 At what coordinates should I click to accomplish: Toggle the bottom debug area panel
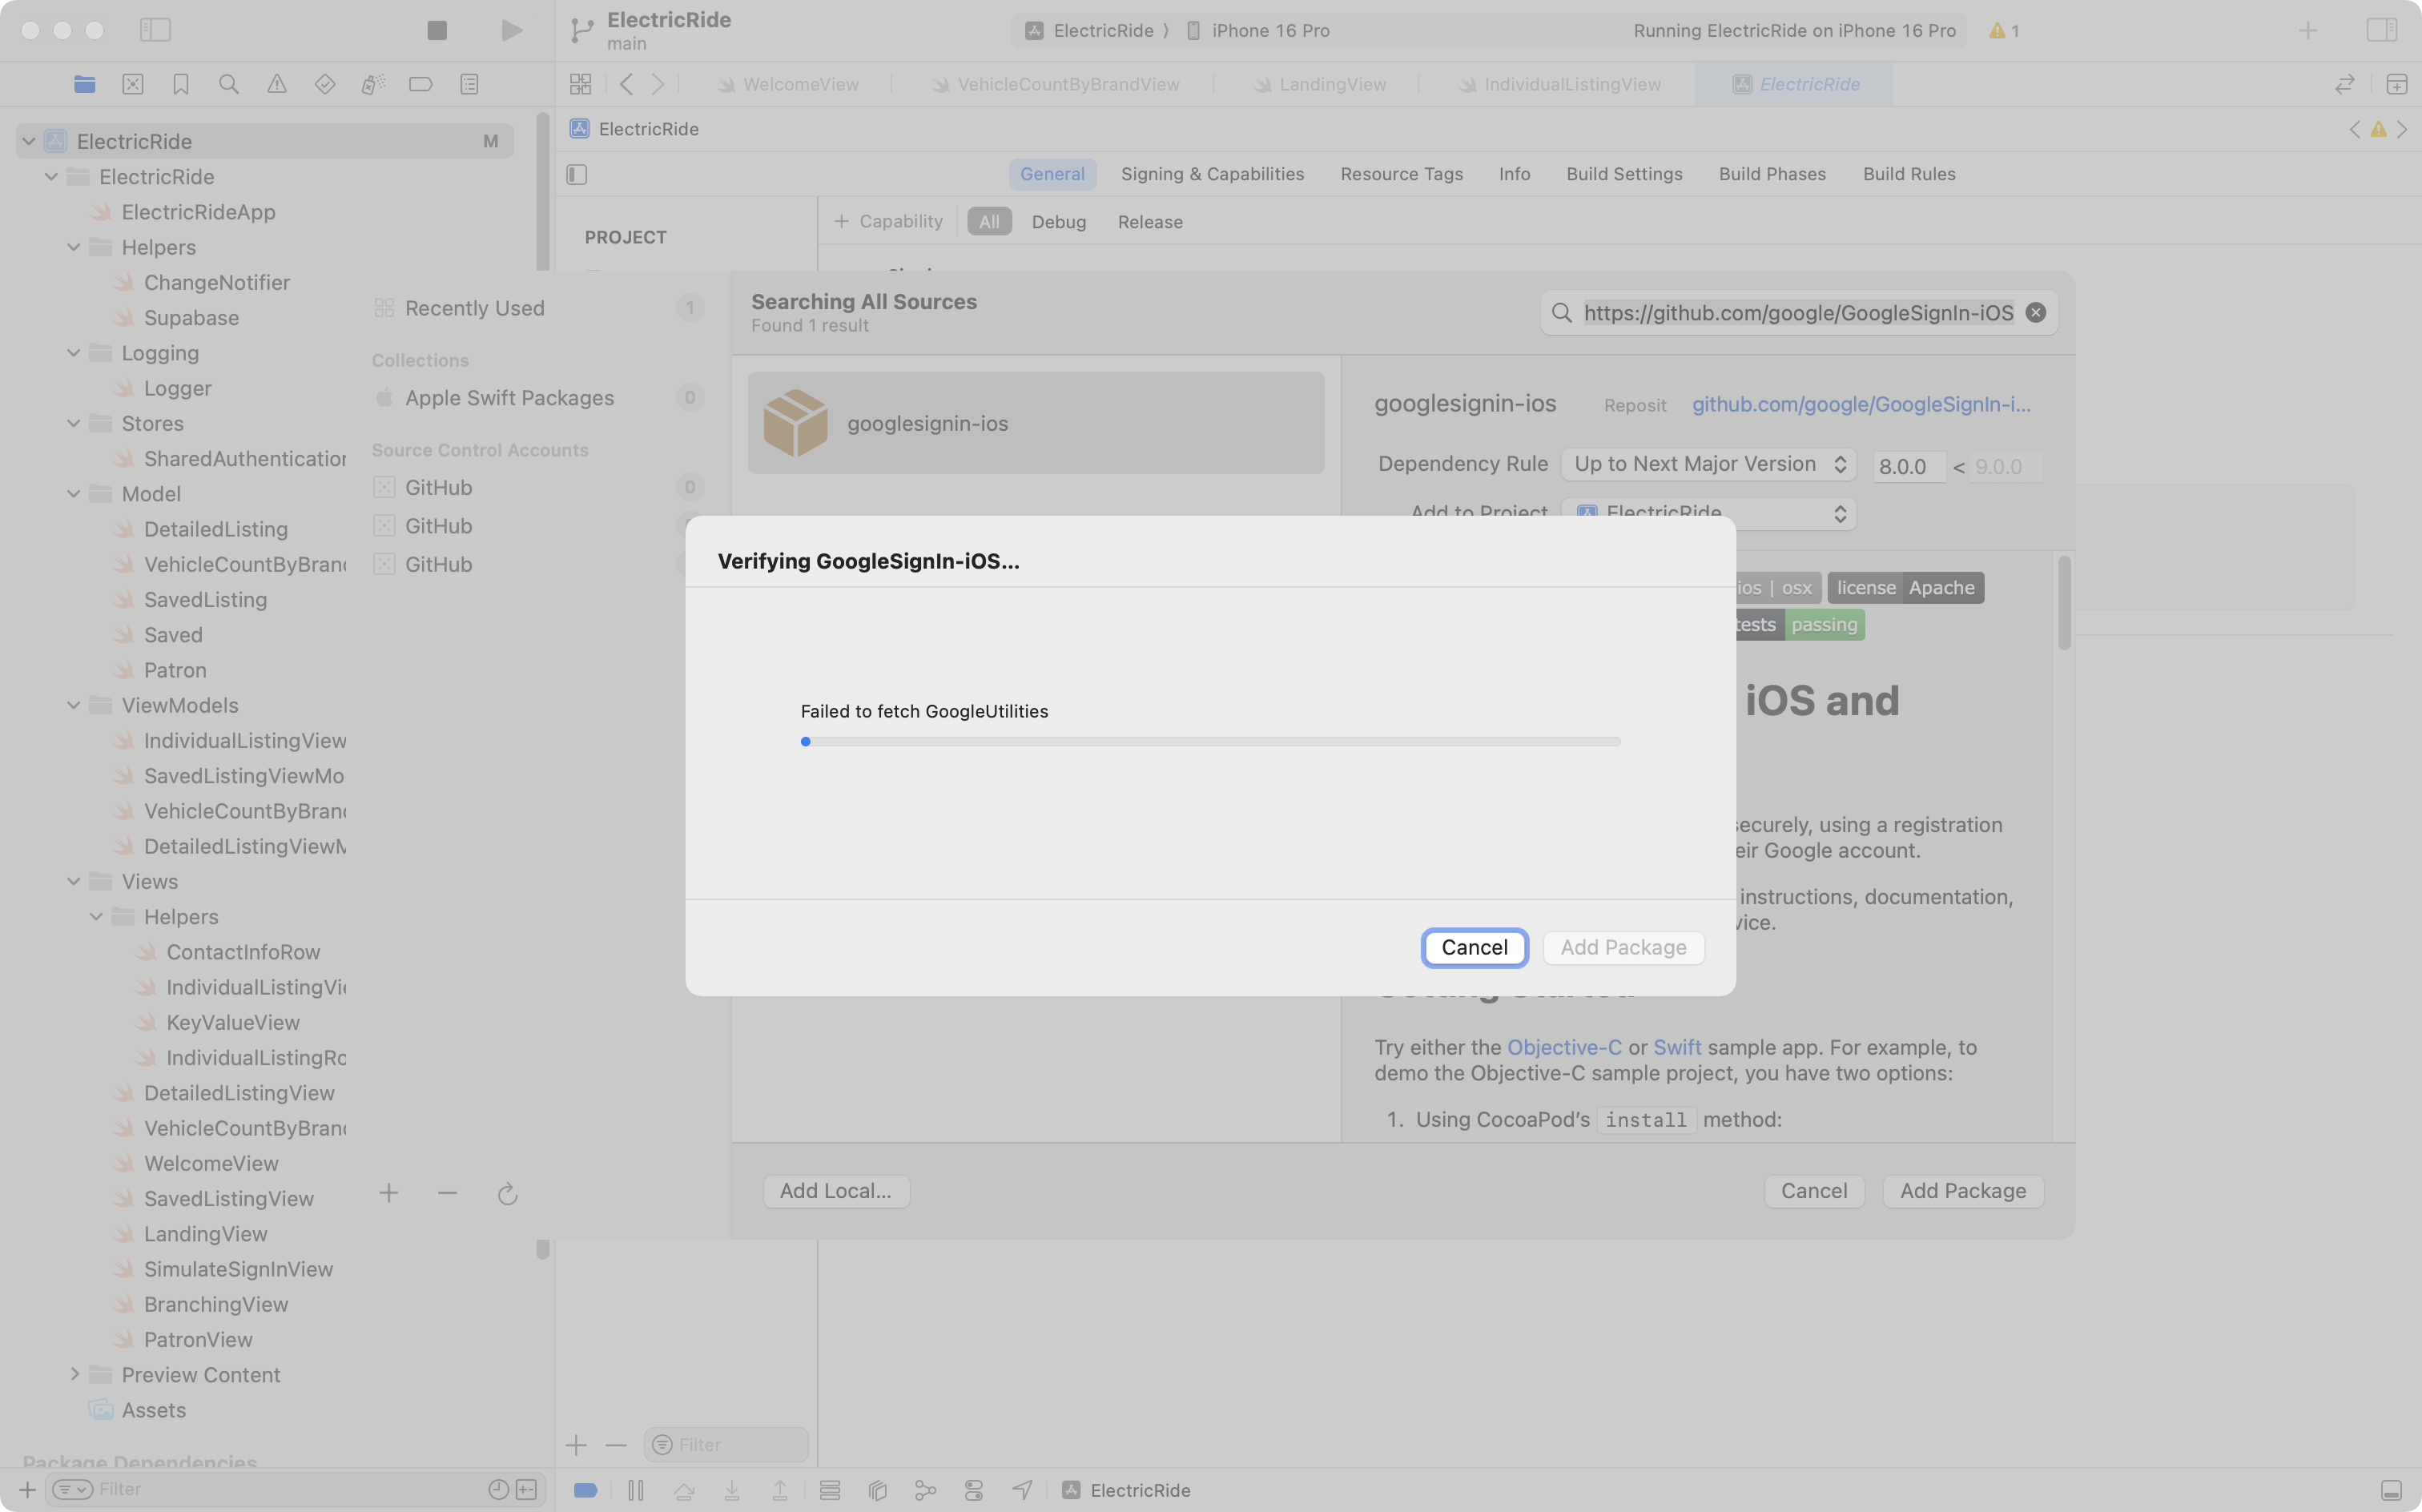click(2390, 1490)
